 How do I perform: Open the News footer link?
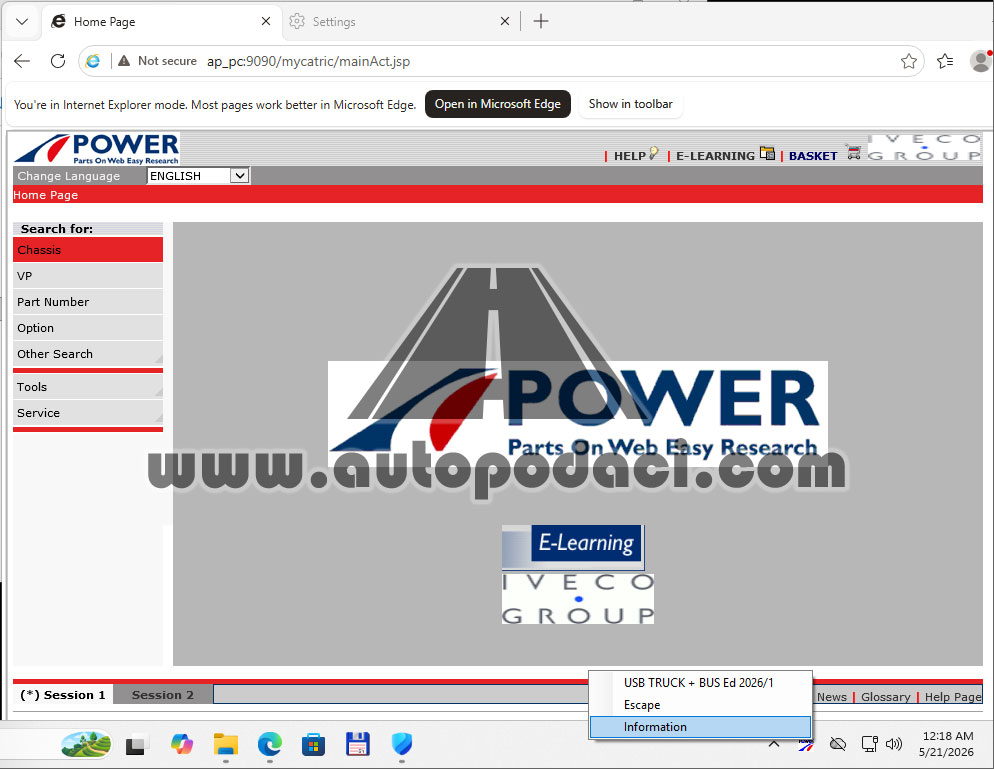[832, 697]
